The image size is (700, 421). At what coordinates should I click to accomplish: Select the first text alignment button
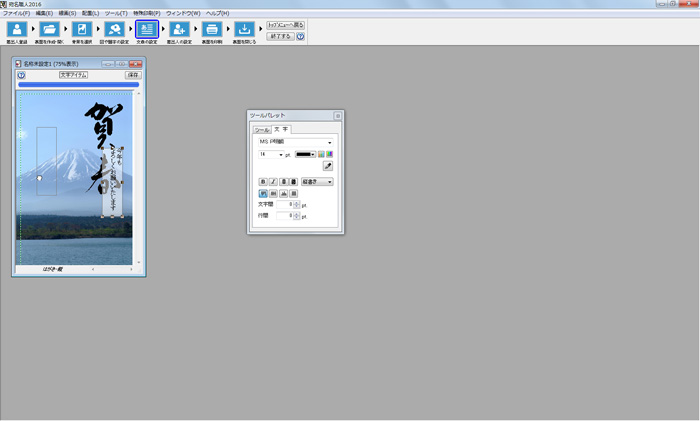click(x=263, y=193)
